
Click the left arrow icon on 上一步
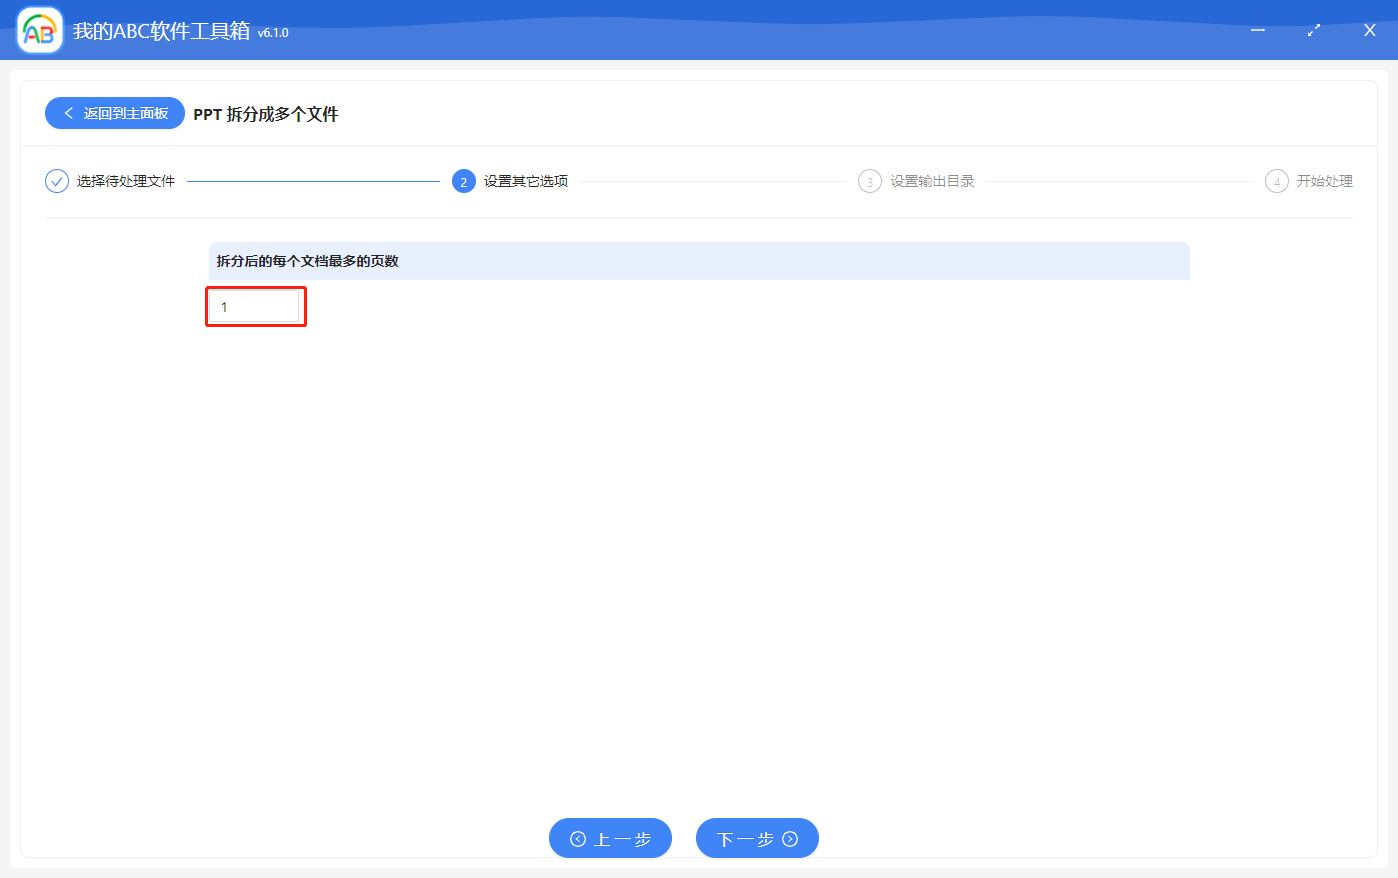click(578, 838)
